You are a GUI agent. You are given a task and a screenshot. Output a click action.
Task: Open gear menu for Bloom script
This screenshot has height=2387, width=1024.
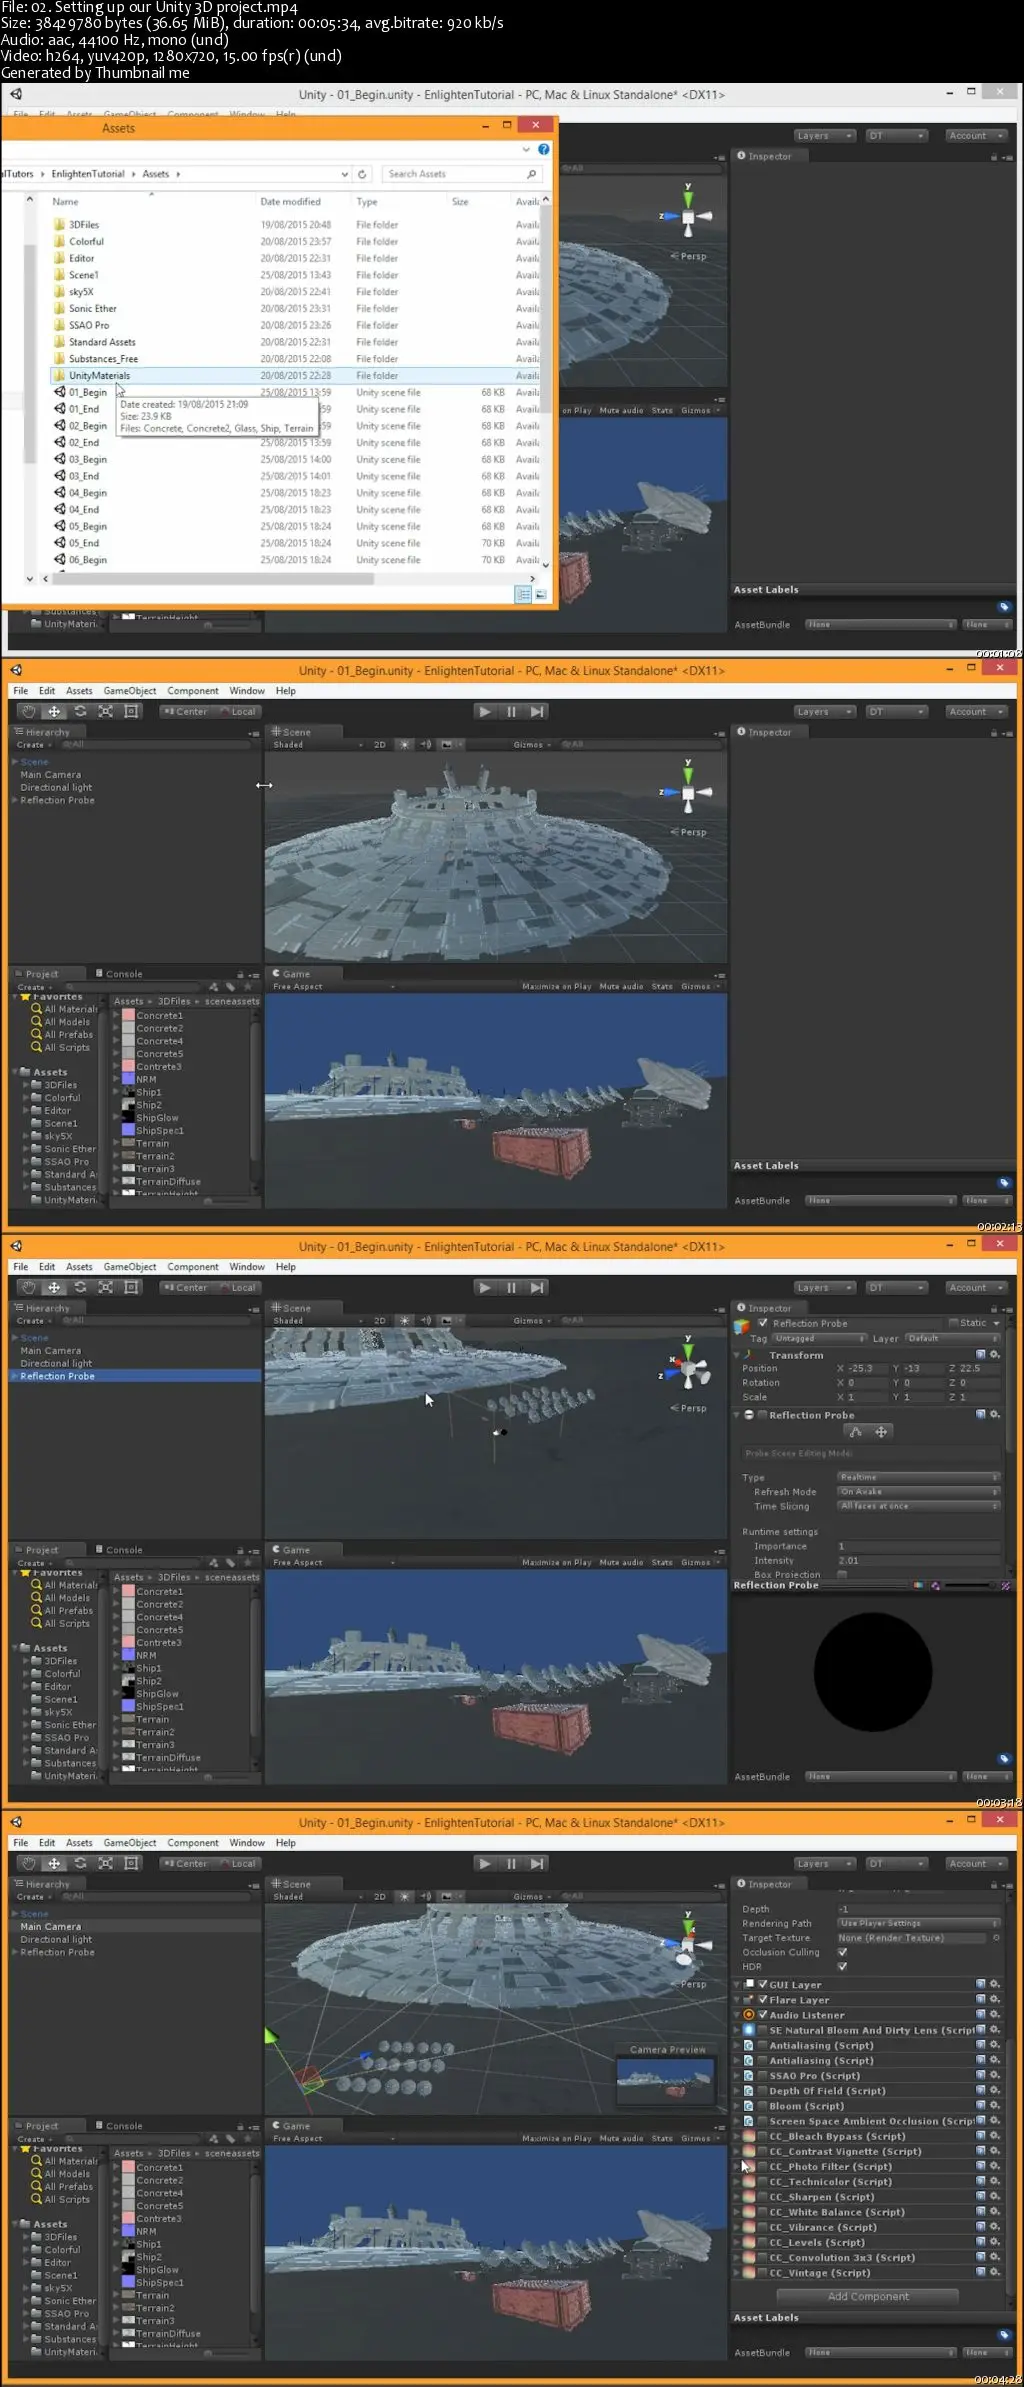click(x=994, y=2105)
